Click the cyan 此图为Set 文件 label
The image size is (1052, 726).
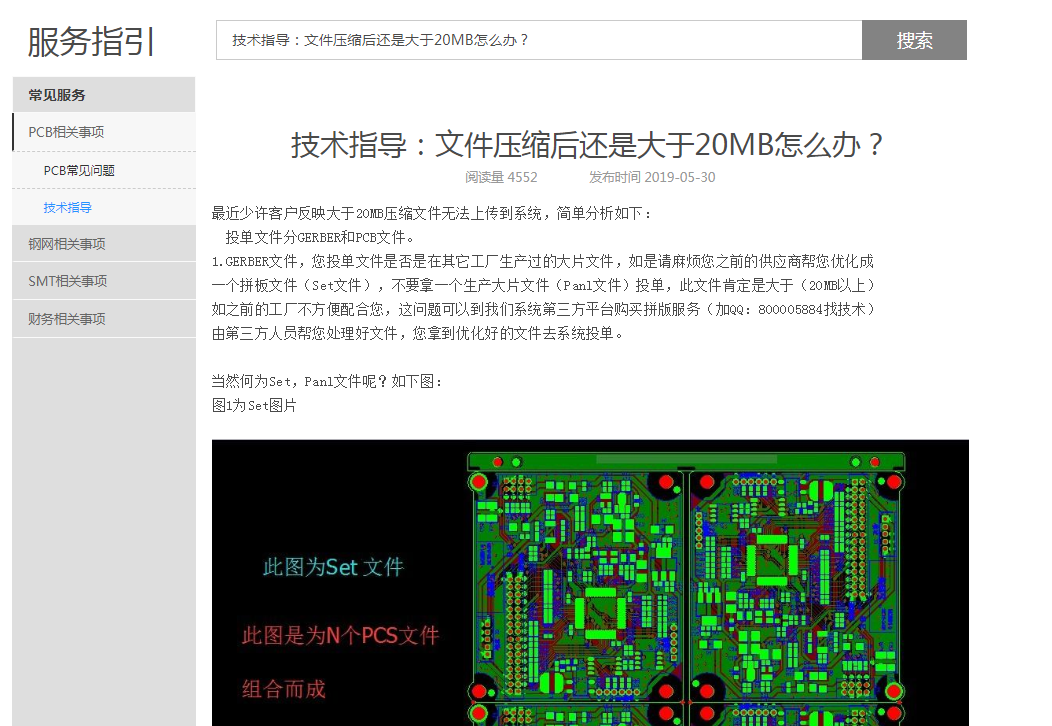click(333, 567)
